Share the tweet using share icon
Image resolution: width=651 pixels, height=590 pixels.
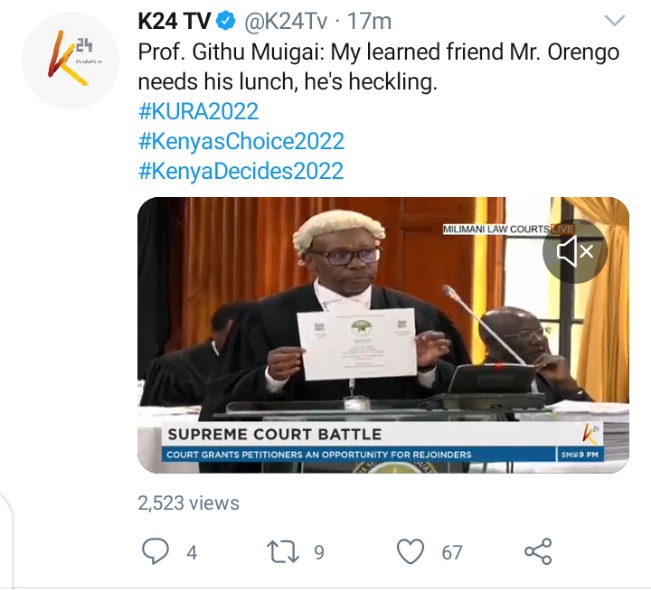[x=538, y=551]
